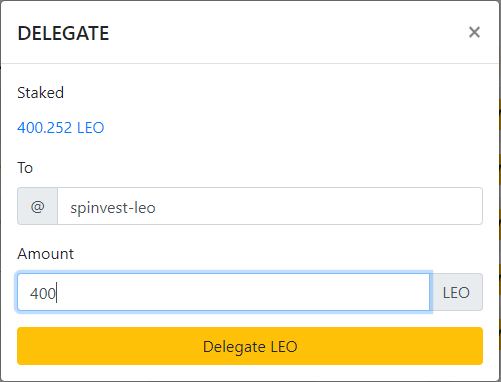Click the Staked label text
The height and width of the screenshot is (382, 501).
click(40, 93)
